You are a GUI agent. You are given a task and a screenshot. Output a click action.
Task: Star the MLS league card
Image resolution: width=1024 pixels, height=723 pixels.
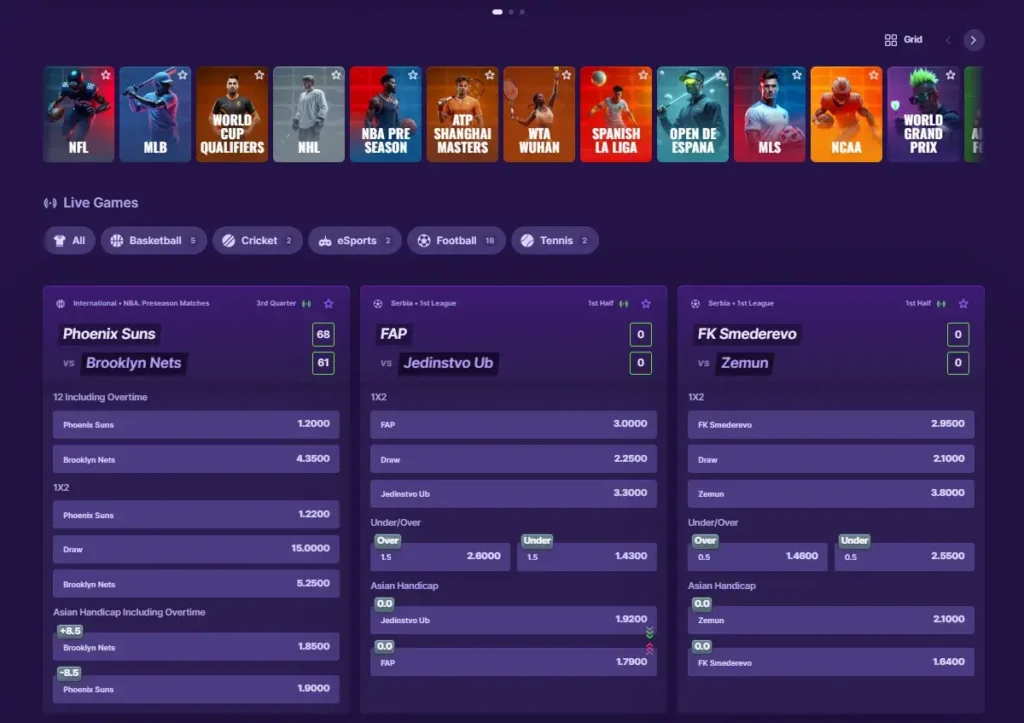[x=797, y=75]
